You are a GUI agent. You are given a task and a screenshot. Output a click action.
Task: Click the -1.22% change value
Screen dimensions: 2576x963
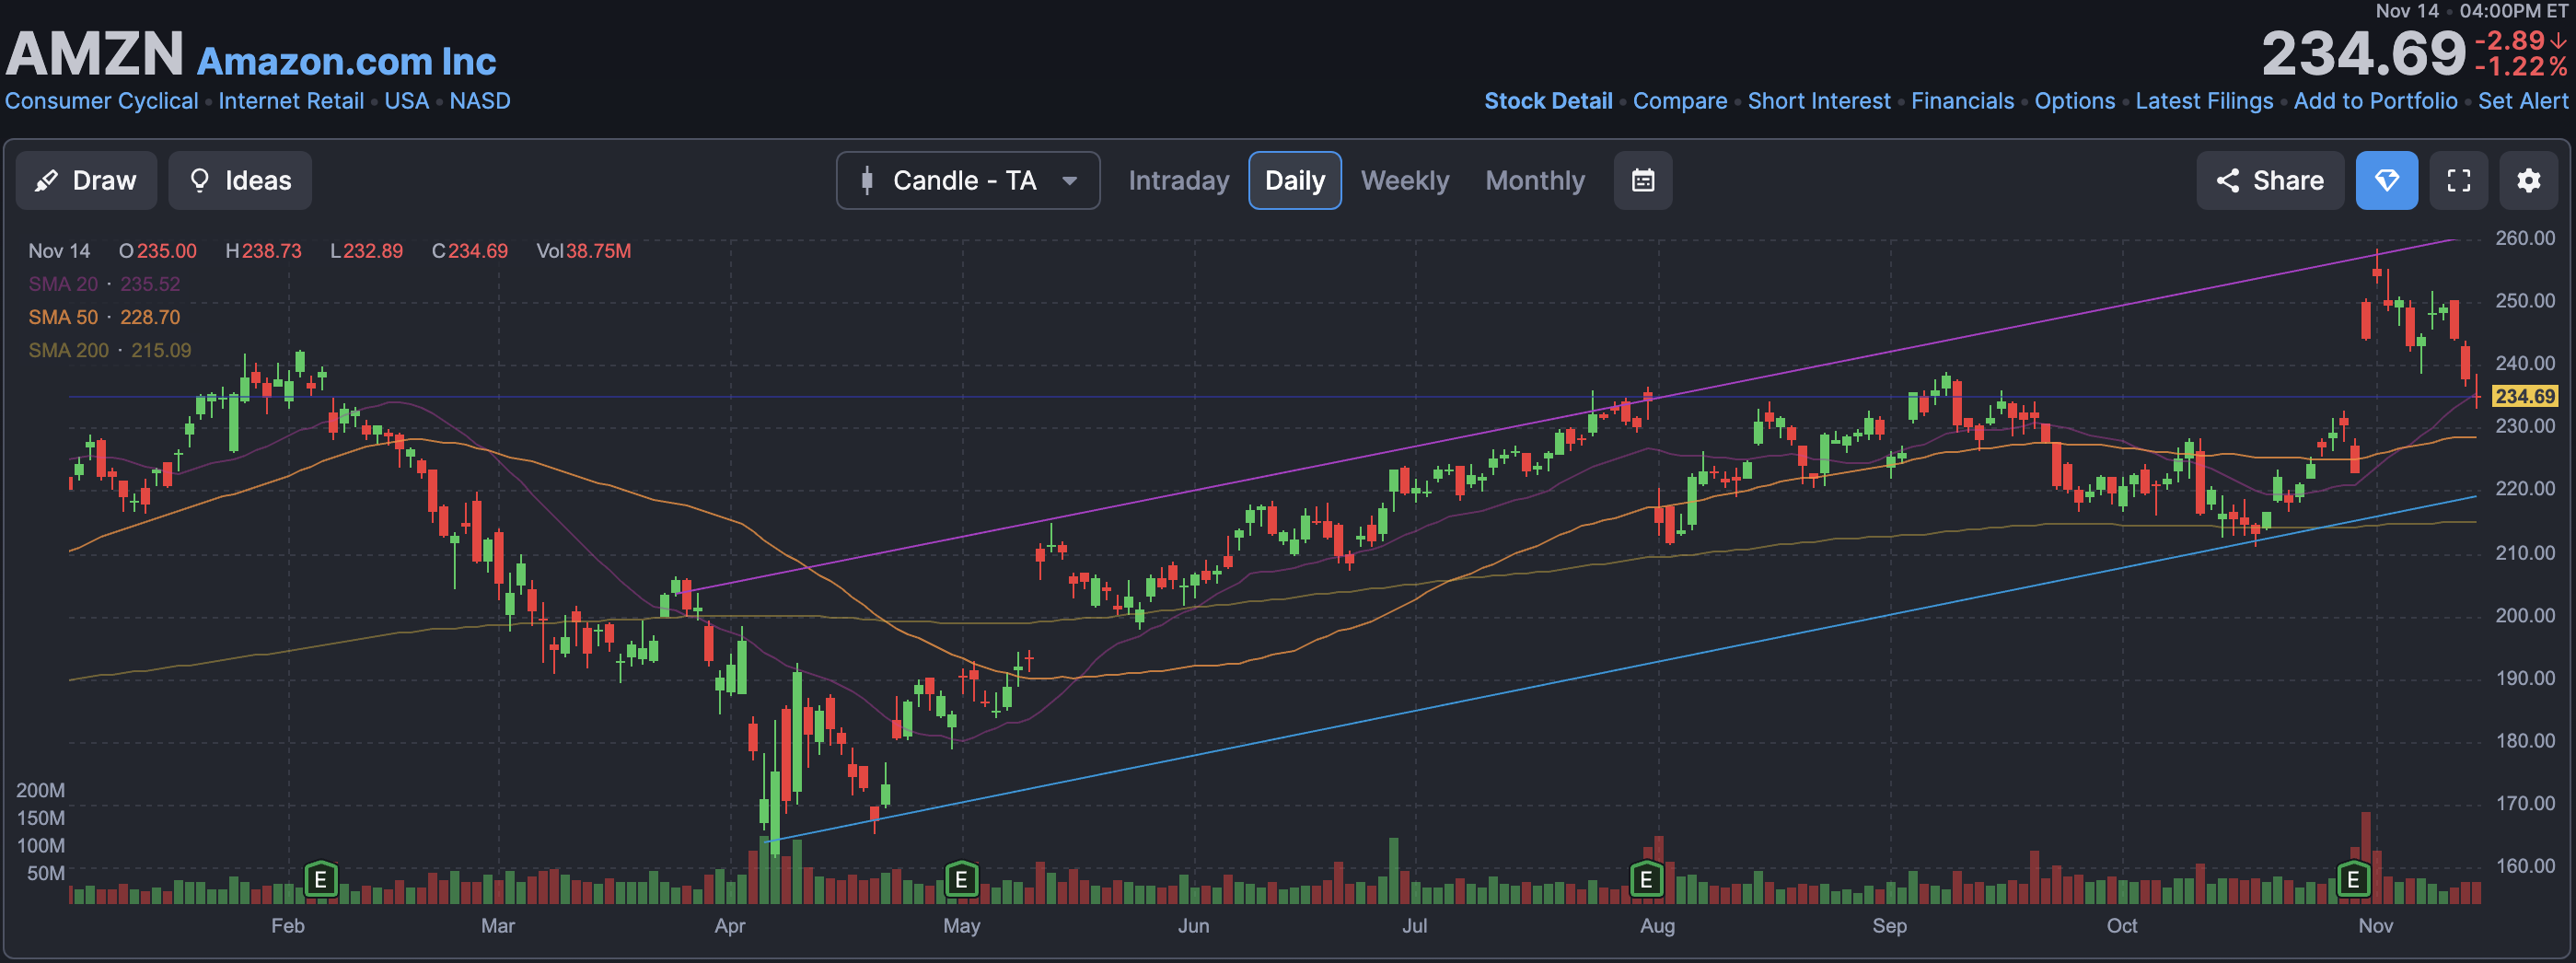(2521, 67)
